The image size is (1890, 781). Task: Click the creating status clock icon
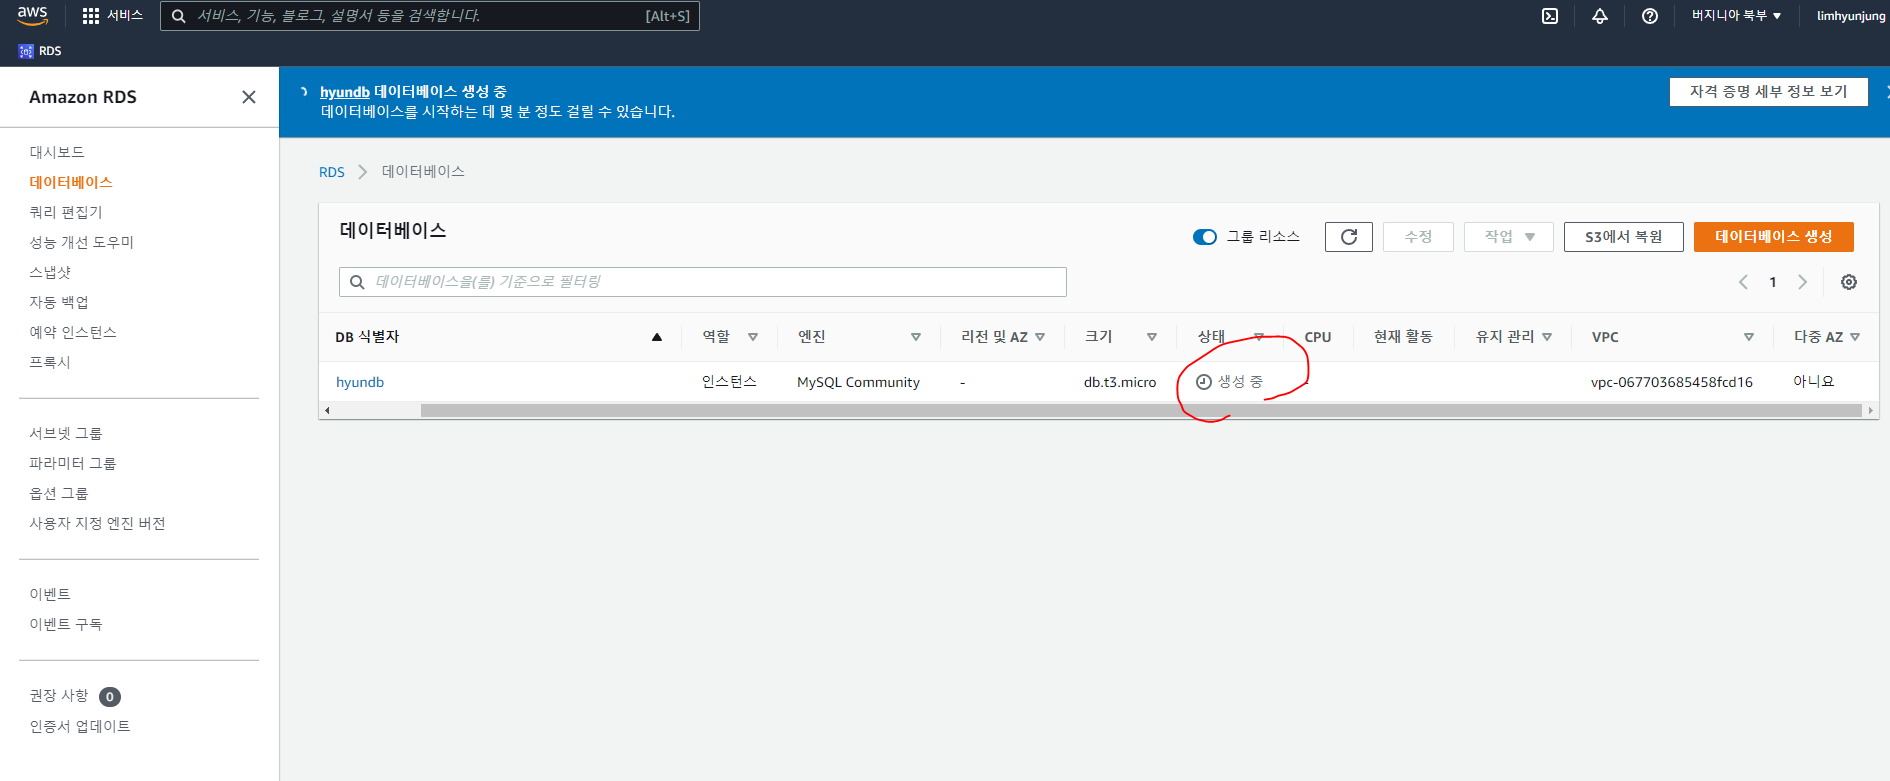[x=1204, y=382]
